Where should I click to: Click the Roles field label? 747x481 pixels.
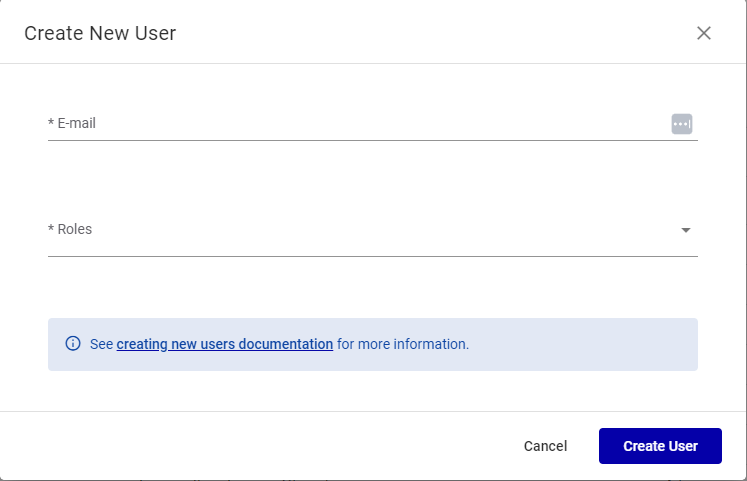tap(75, 230)
